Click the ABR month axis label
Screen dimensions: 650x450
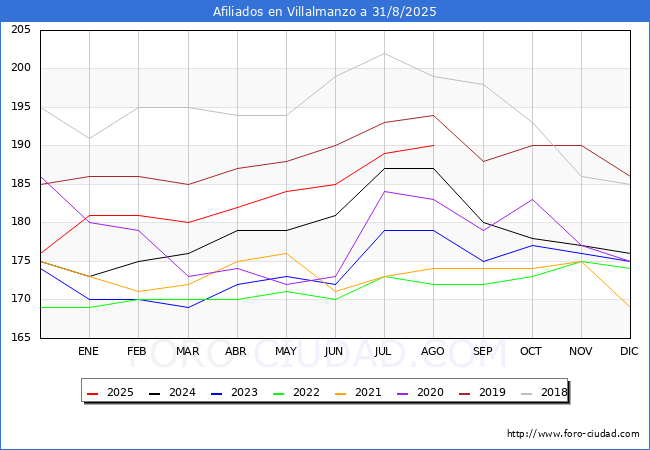tap(236, 351)
